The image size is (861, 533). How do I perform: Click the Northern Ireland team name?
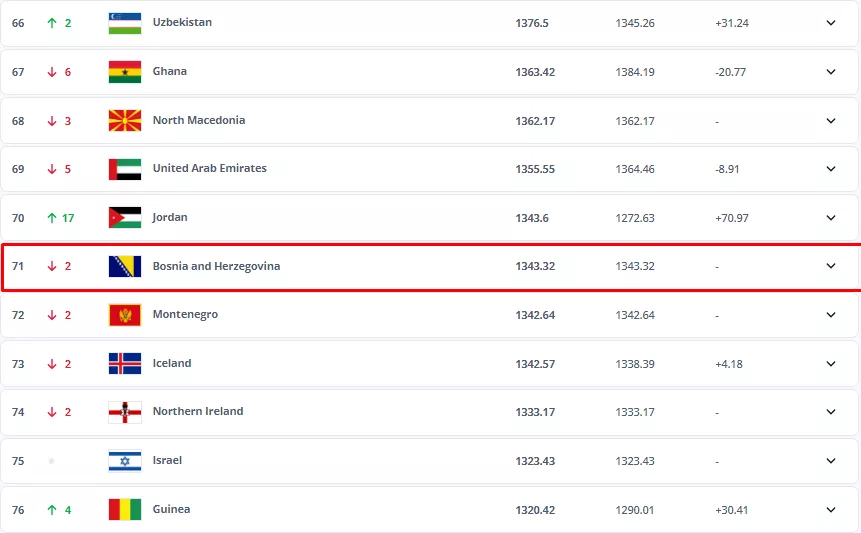tap(198, 412)
